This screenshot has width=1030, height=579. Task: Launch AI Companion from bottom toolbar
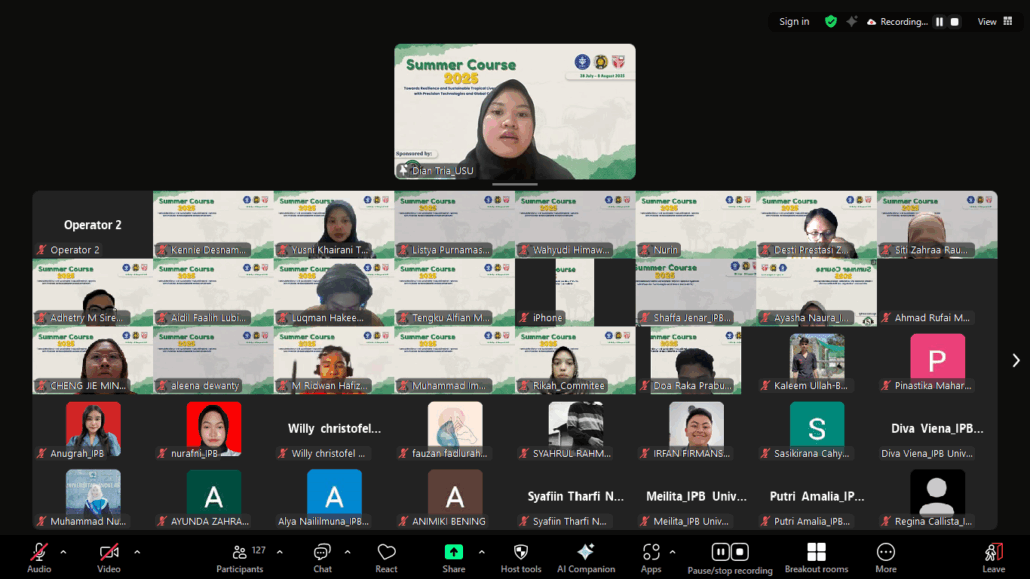[586, 553]
